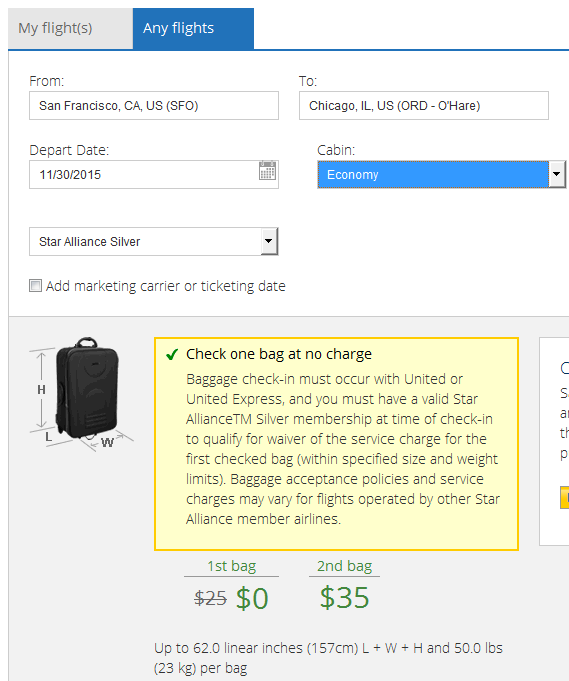Viewport: 569px width, 681px height.
Task: Select the Economy cabin combo box
Action: tap(441, 174)
